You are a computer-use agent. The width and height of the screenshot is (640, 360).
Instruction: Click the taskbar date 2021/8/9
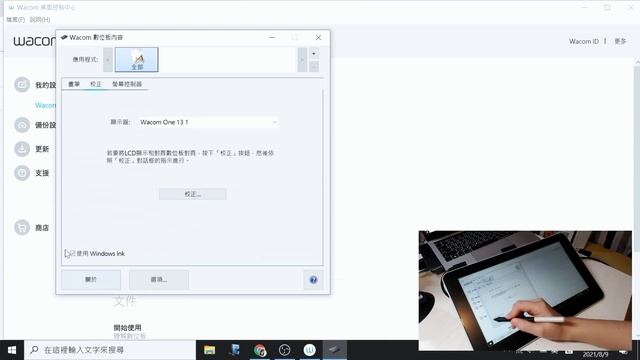coord(595,354)
